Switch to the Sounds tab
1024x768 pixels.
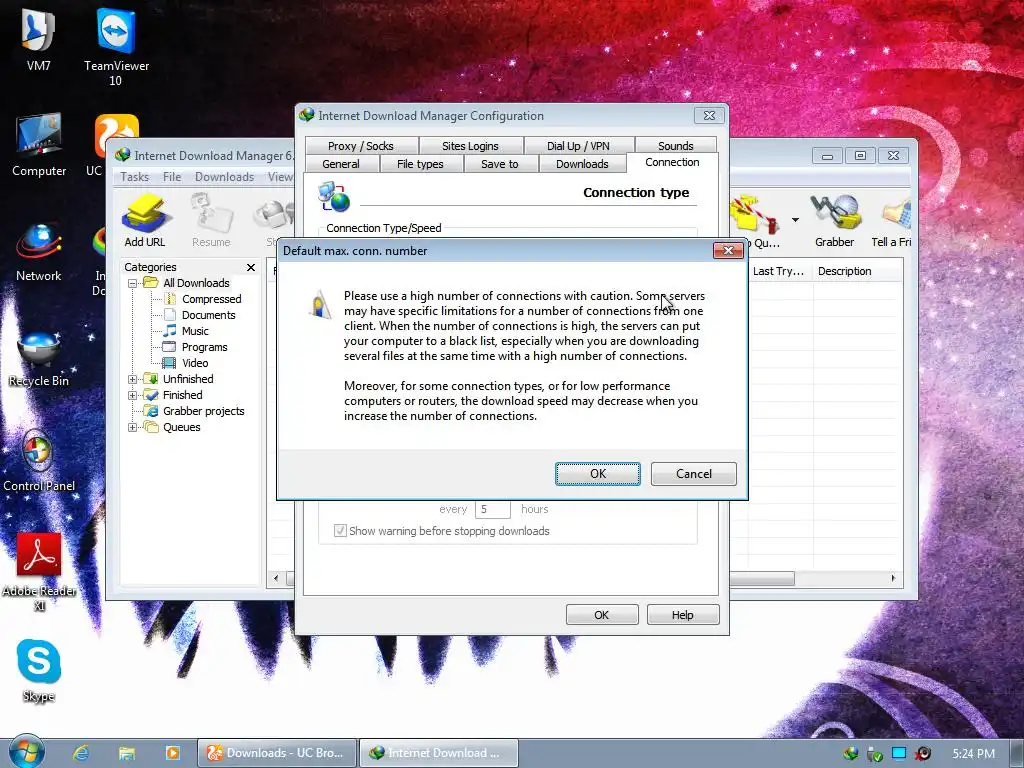(675, 146)
